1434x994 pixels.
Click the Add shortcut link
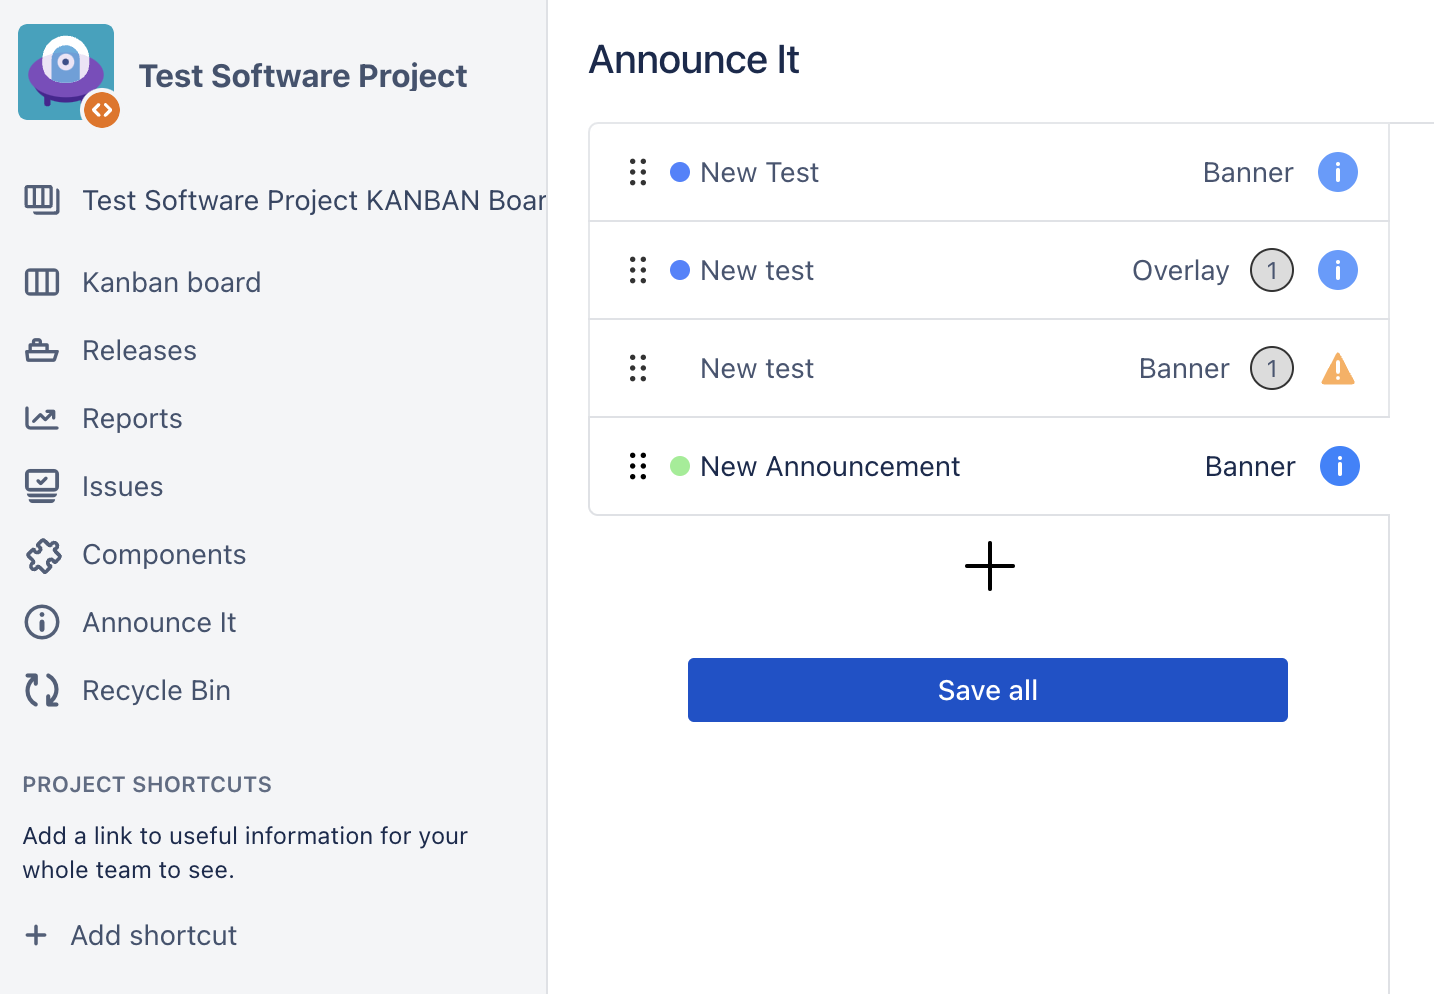153,935
